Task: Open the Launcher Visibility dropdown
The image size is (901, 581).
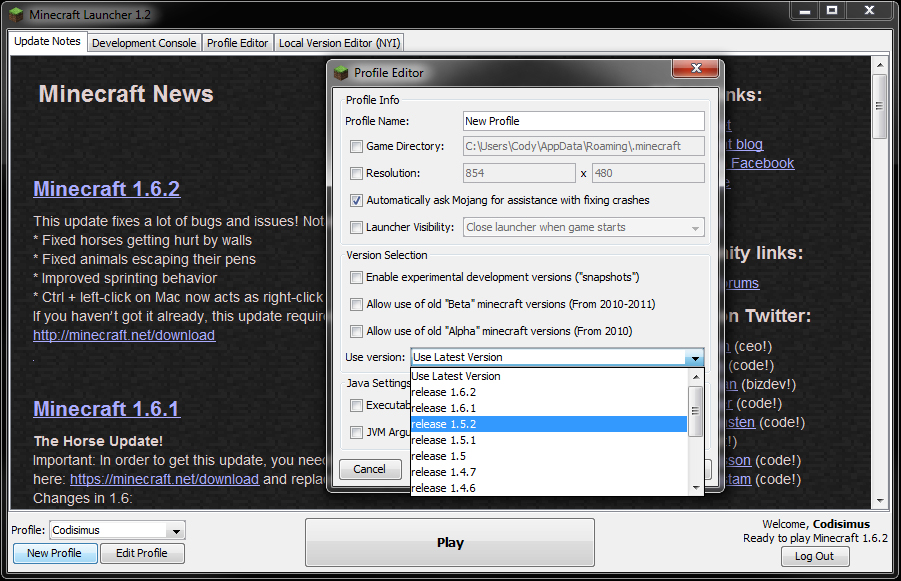Action: tap(583, 228)
